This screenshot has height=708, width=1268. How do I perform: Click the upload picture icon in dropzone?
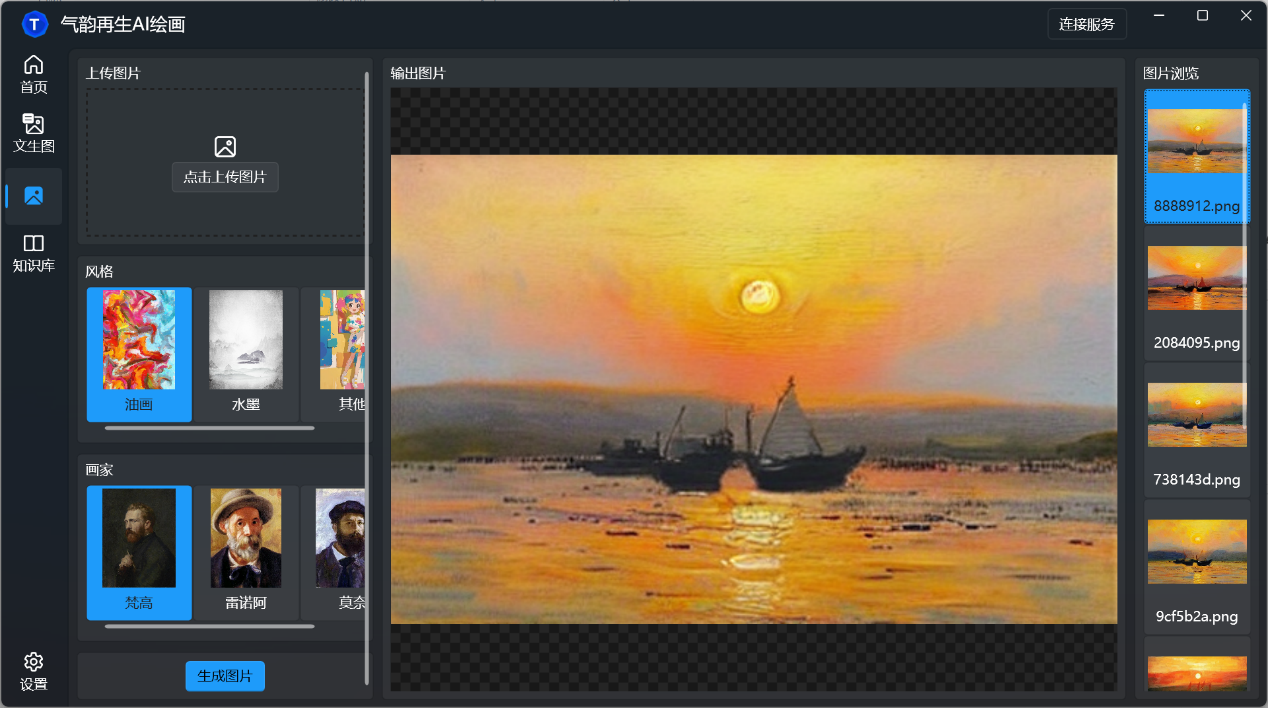pos(225,147)
